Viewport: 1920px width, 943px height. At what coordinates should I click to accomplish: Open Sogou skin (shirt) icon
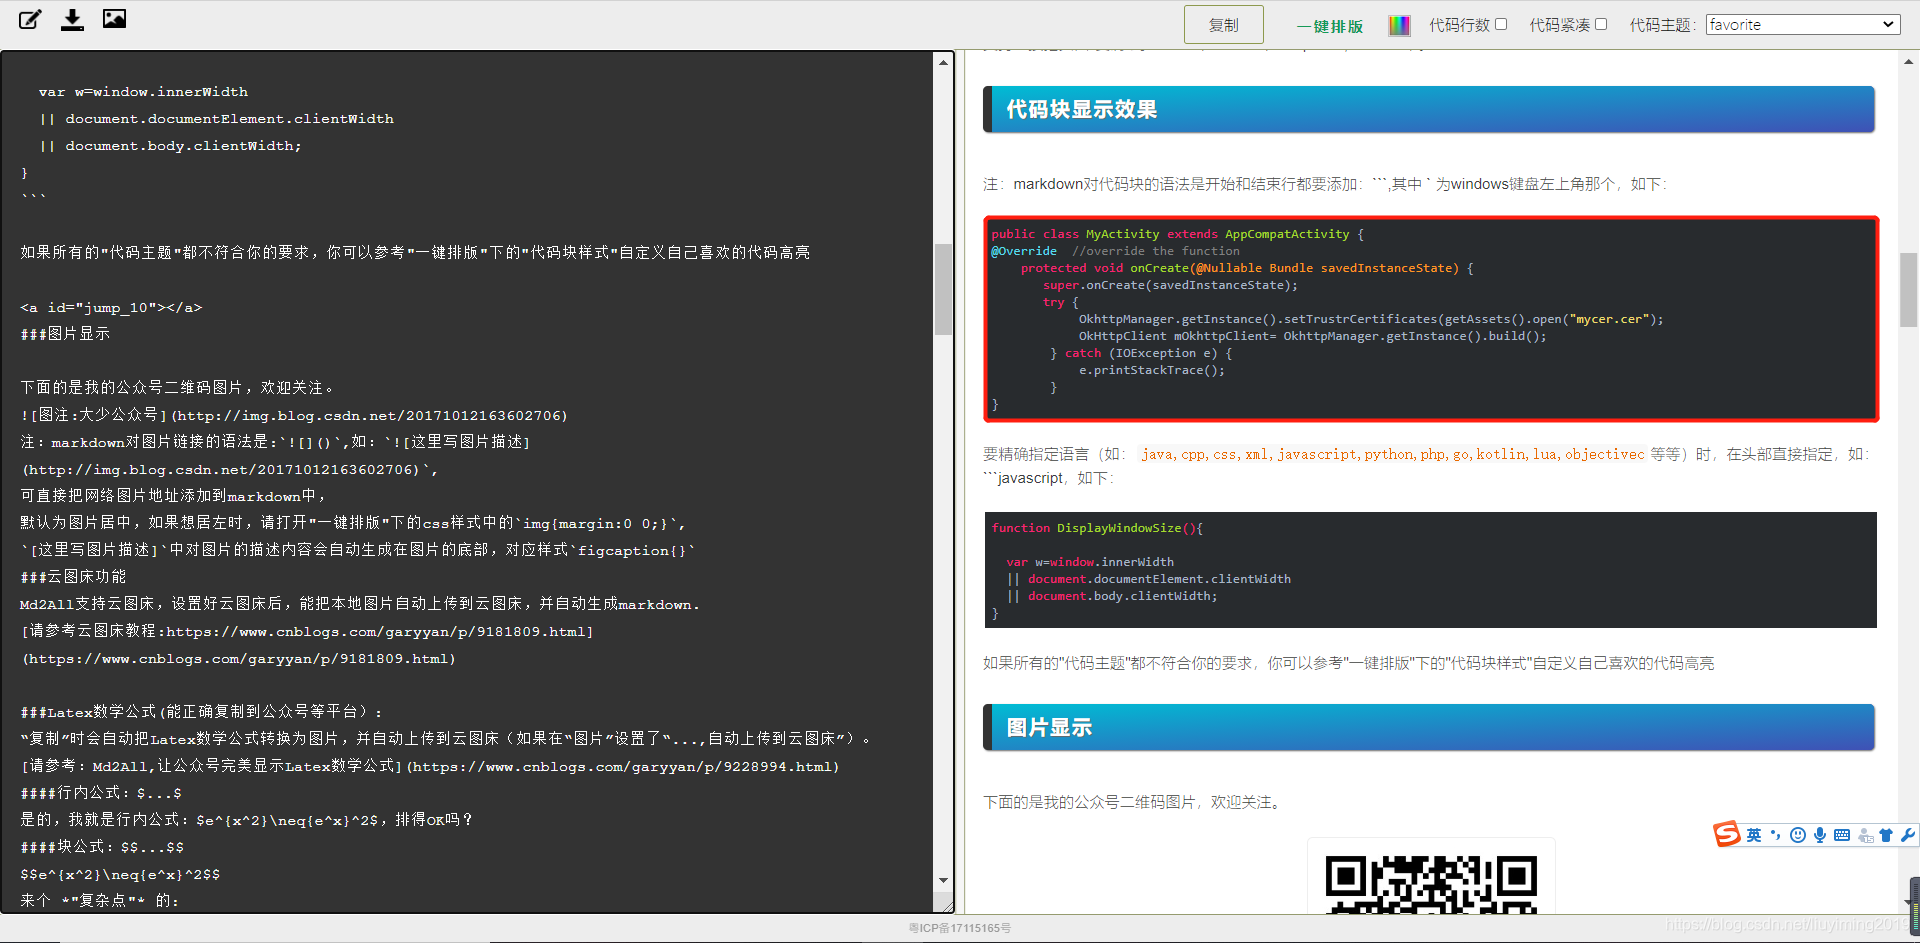pyautogui.click(x=1886, y=835)
